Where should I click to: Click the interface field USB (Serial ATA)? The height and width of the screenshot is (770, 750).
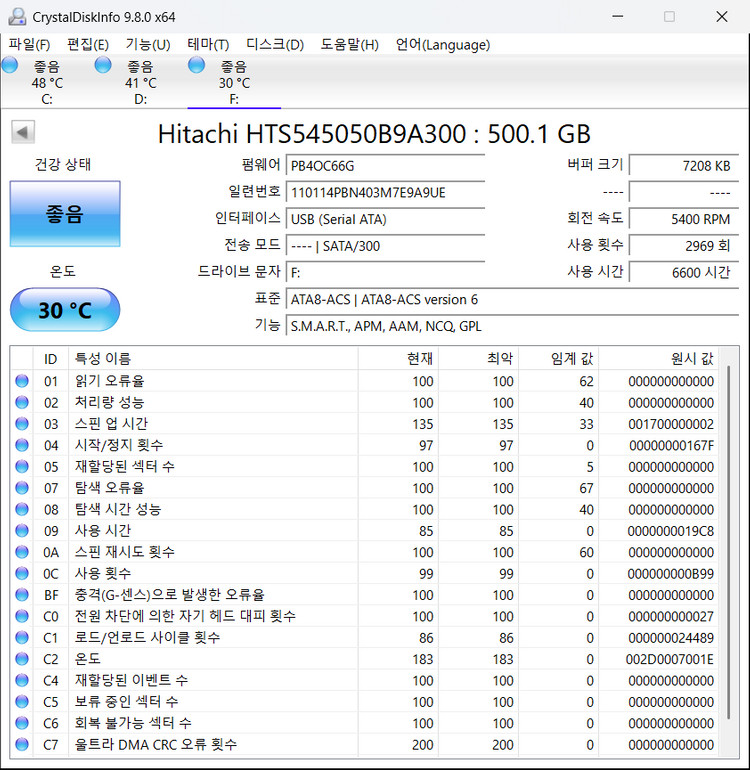[x=386, y=219]
